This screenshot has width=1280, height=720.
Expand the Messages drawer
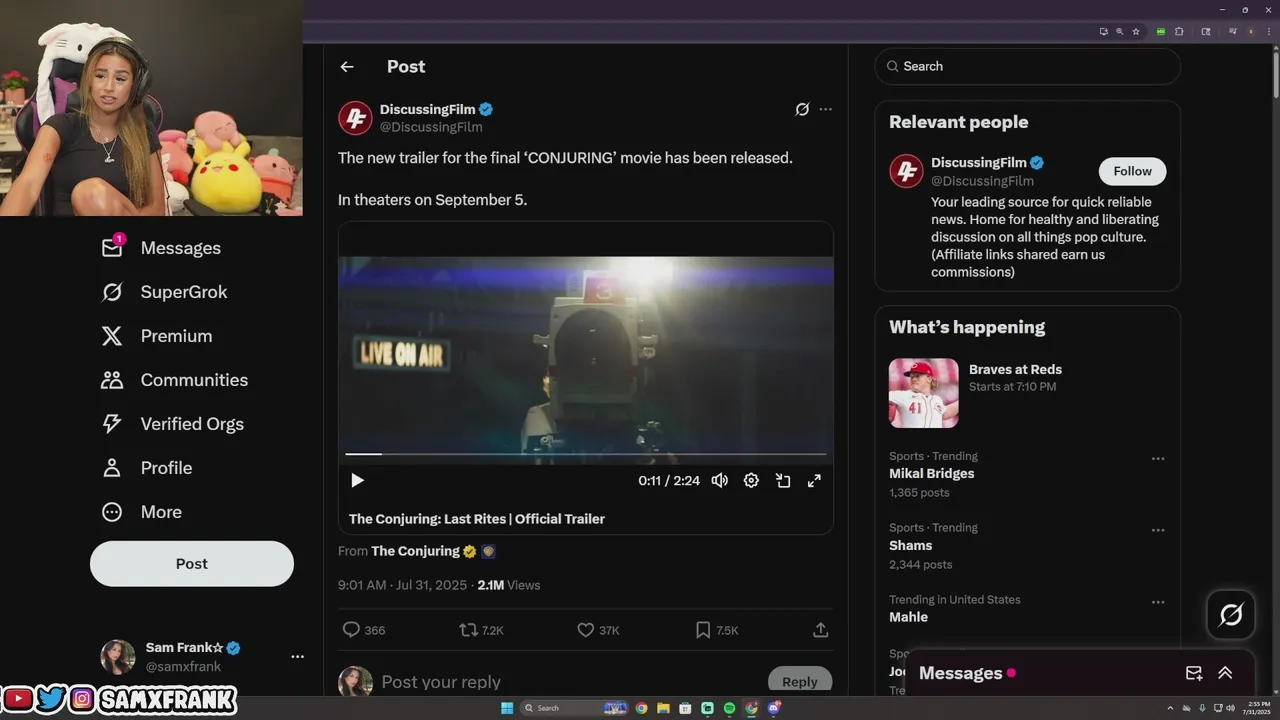coord(1225,673)
